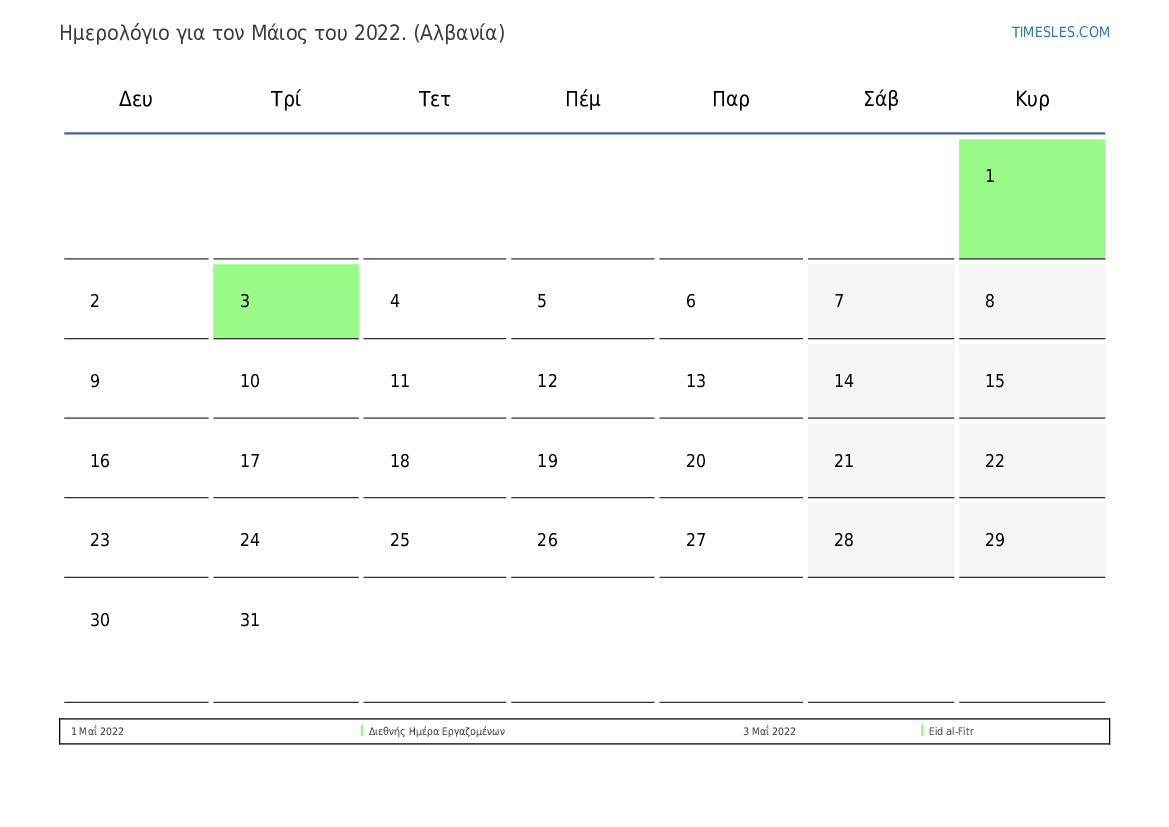The width and height of the screenshot is (1169, 827).
Task: Select Saturday May 7 cell
Action: (880, 301)
